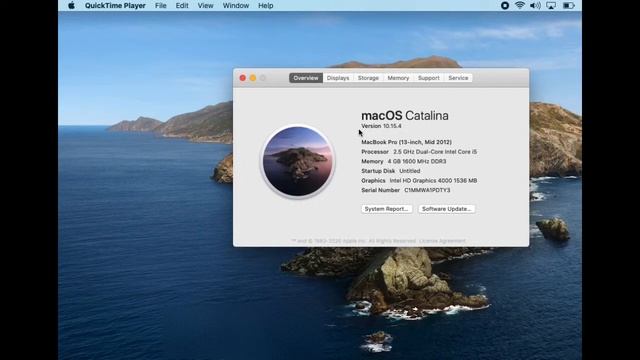Click the MacBook Pro (13-inch, Mid 2012) line
Image resolution: width=640 pixels, height=360 pixels.
pyautogui.click(x=406, y=142)
